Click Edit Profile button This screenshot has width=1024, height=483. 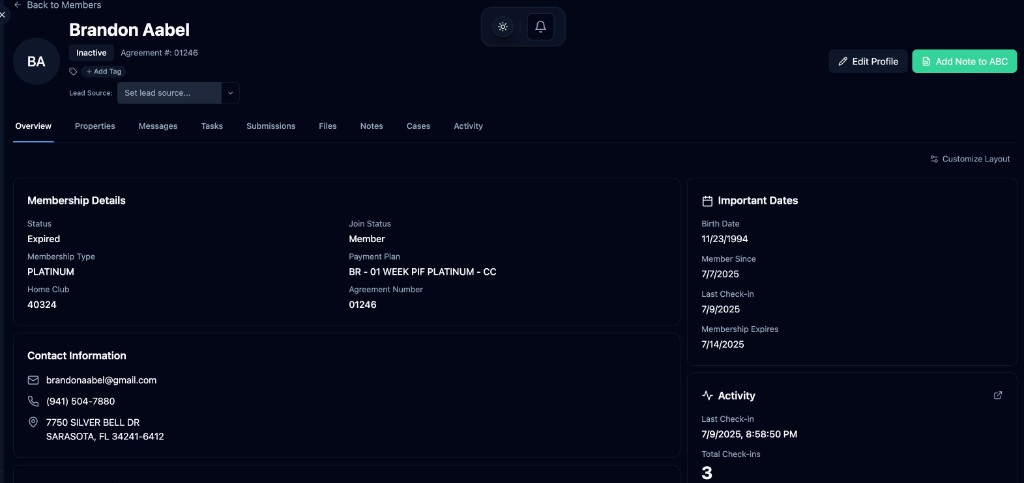point(868,61)
